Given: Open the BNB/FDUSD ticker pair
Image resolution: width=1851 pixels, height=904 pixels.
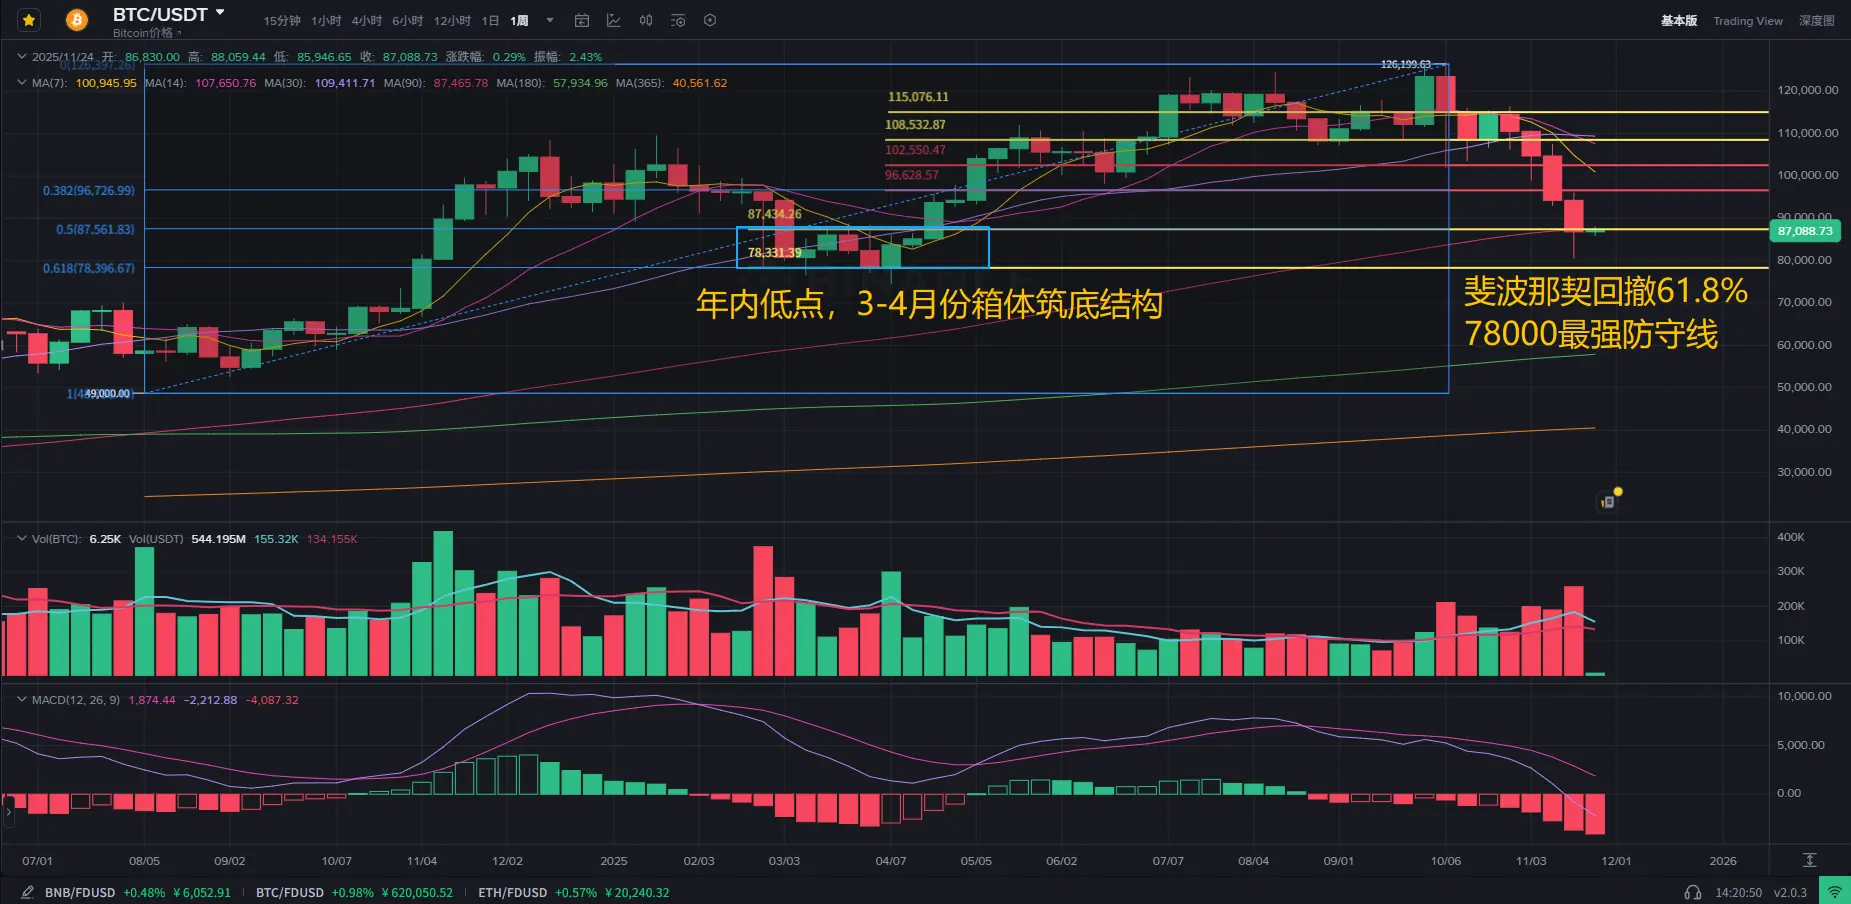Looking at the screenshot, I should click(x=138, y=892).
